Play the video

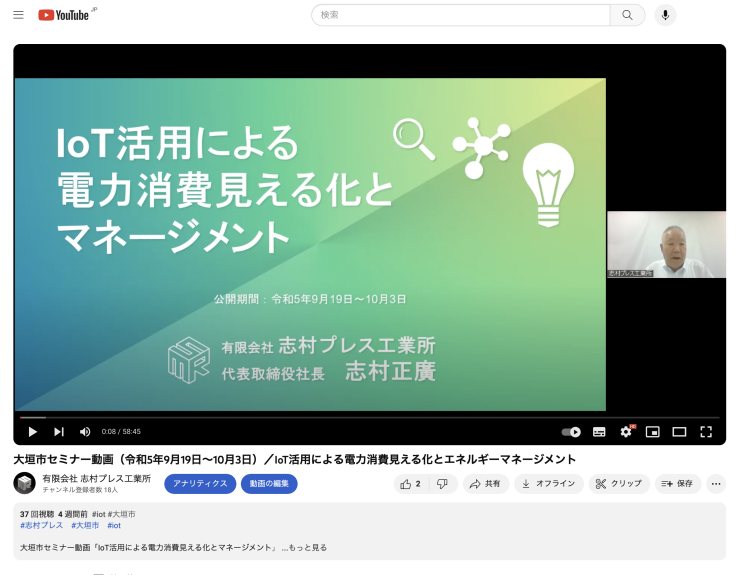click(x=33, y=432)
